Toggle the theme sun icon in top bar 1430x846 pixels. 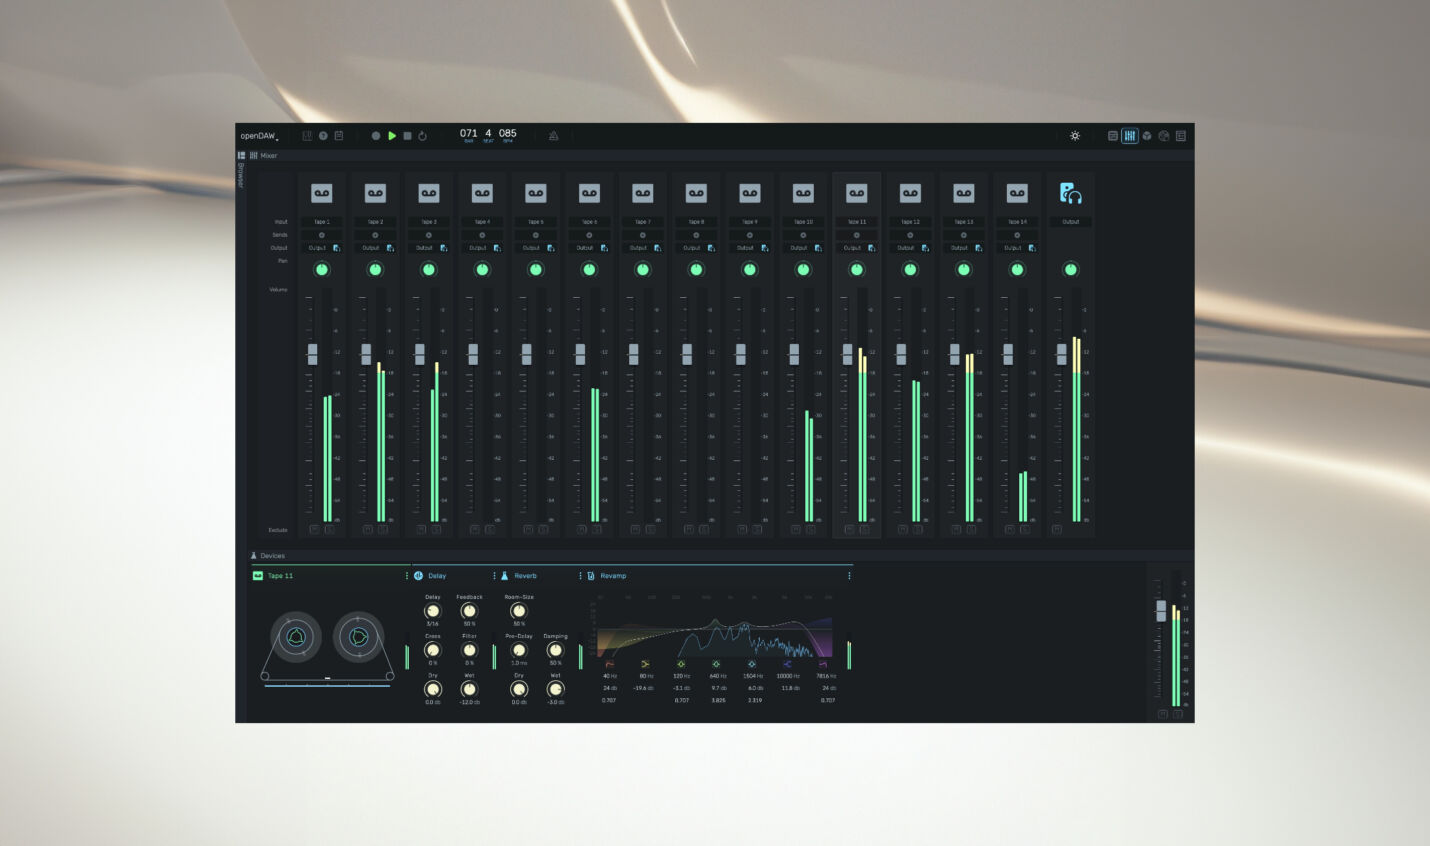coord(1075,134)
